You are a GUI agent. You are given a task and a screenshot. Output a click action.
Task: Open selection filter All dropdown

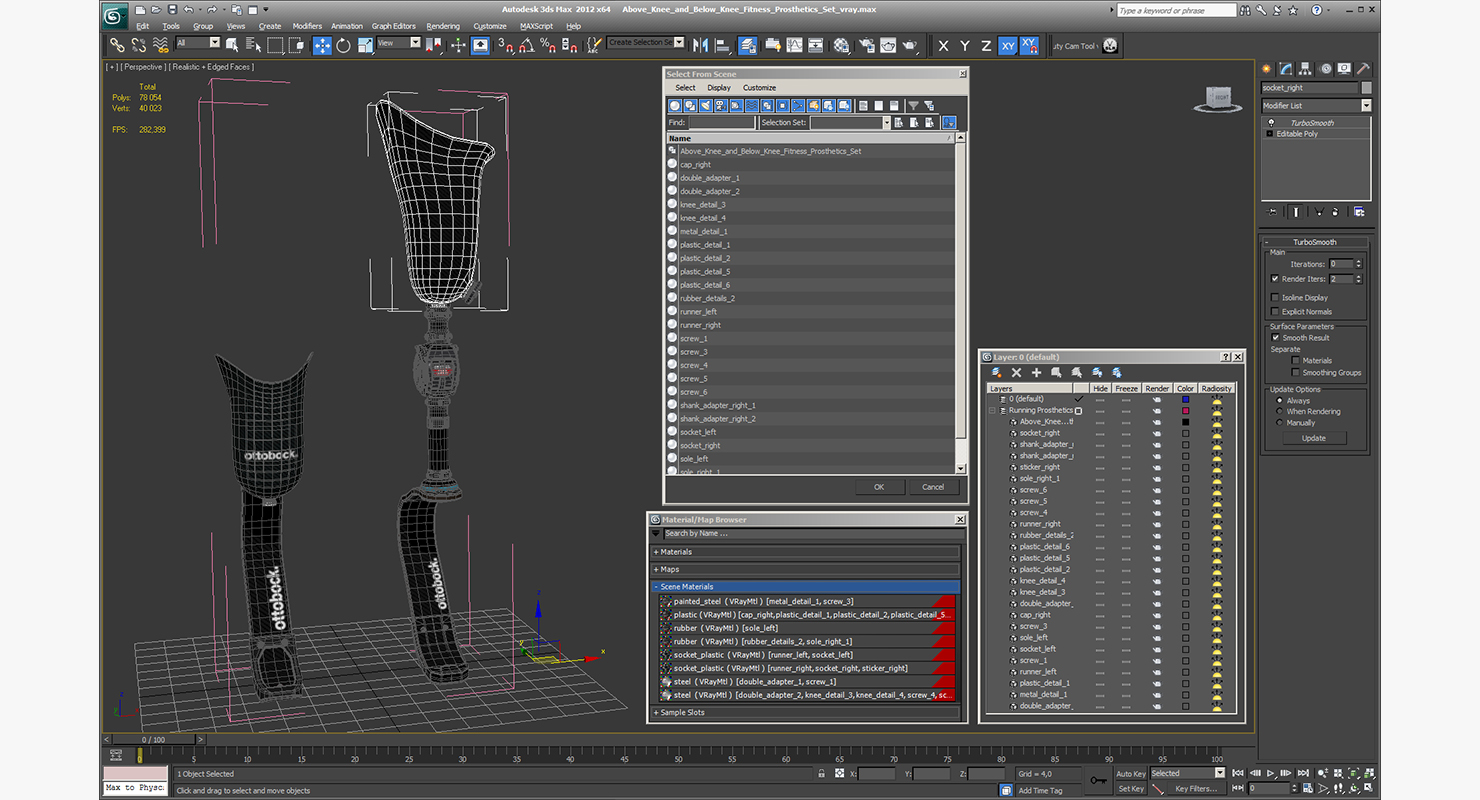point(198,43)
